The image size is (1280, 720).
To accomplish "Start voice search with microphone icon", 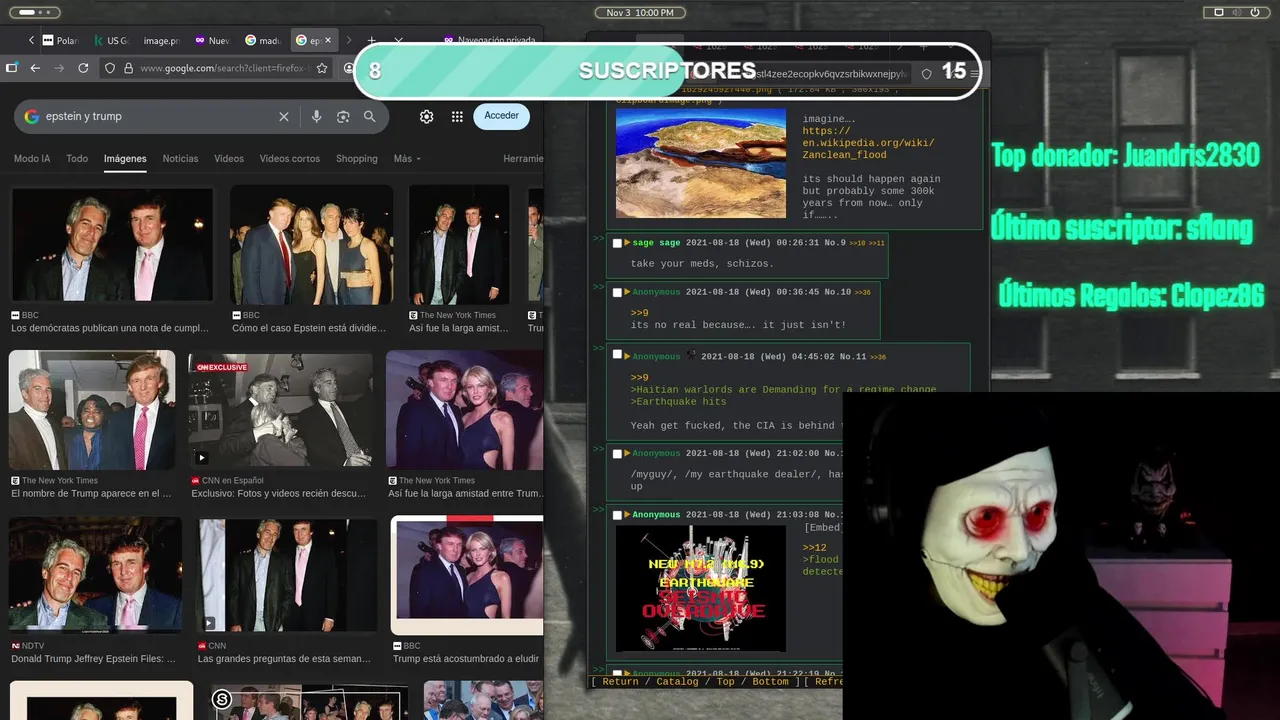I will click(316, 116).
